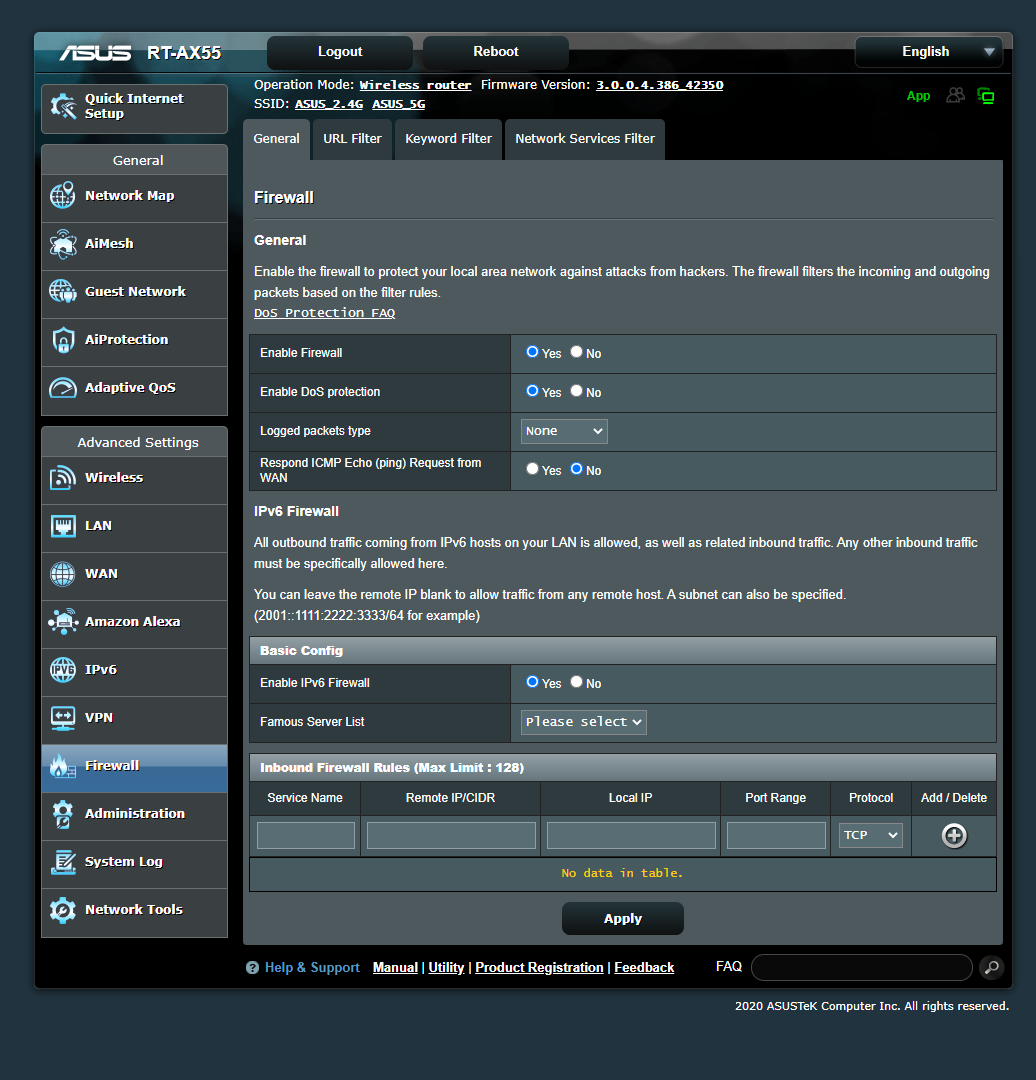1036x1080 pixels.
Task: Click the add rule plus icon
Action: (954, 835)
